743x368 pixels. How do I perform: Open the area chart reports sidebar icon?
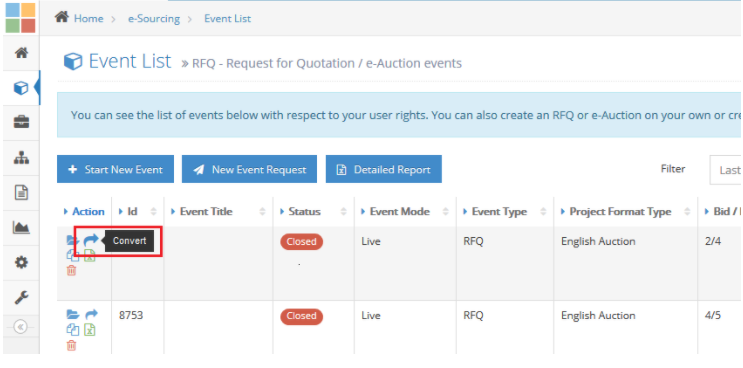(x=21, y=228)
